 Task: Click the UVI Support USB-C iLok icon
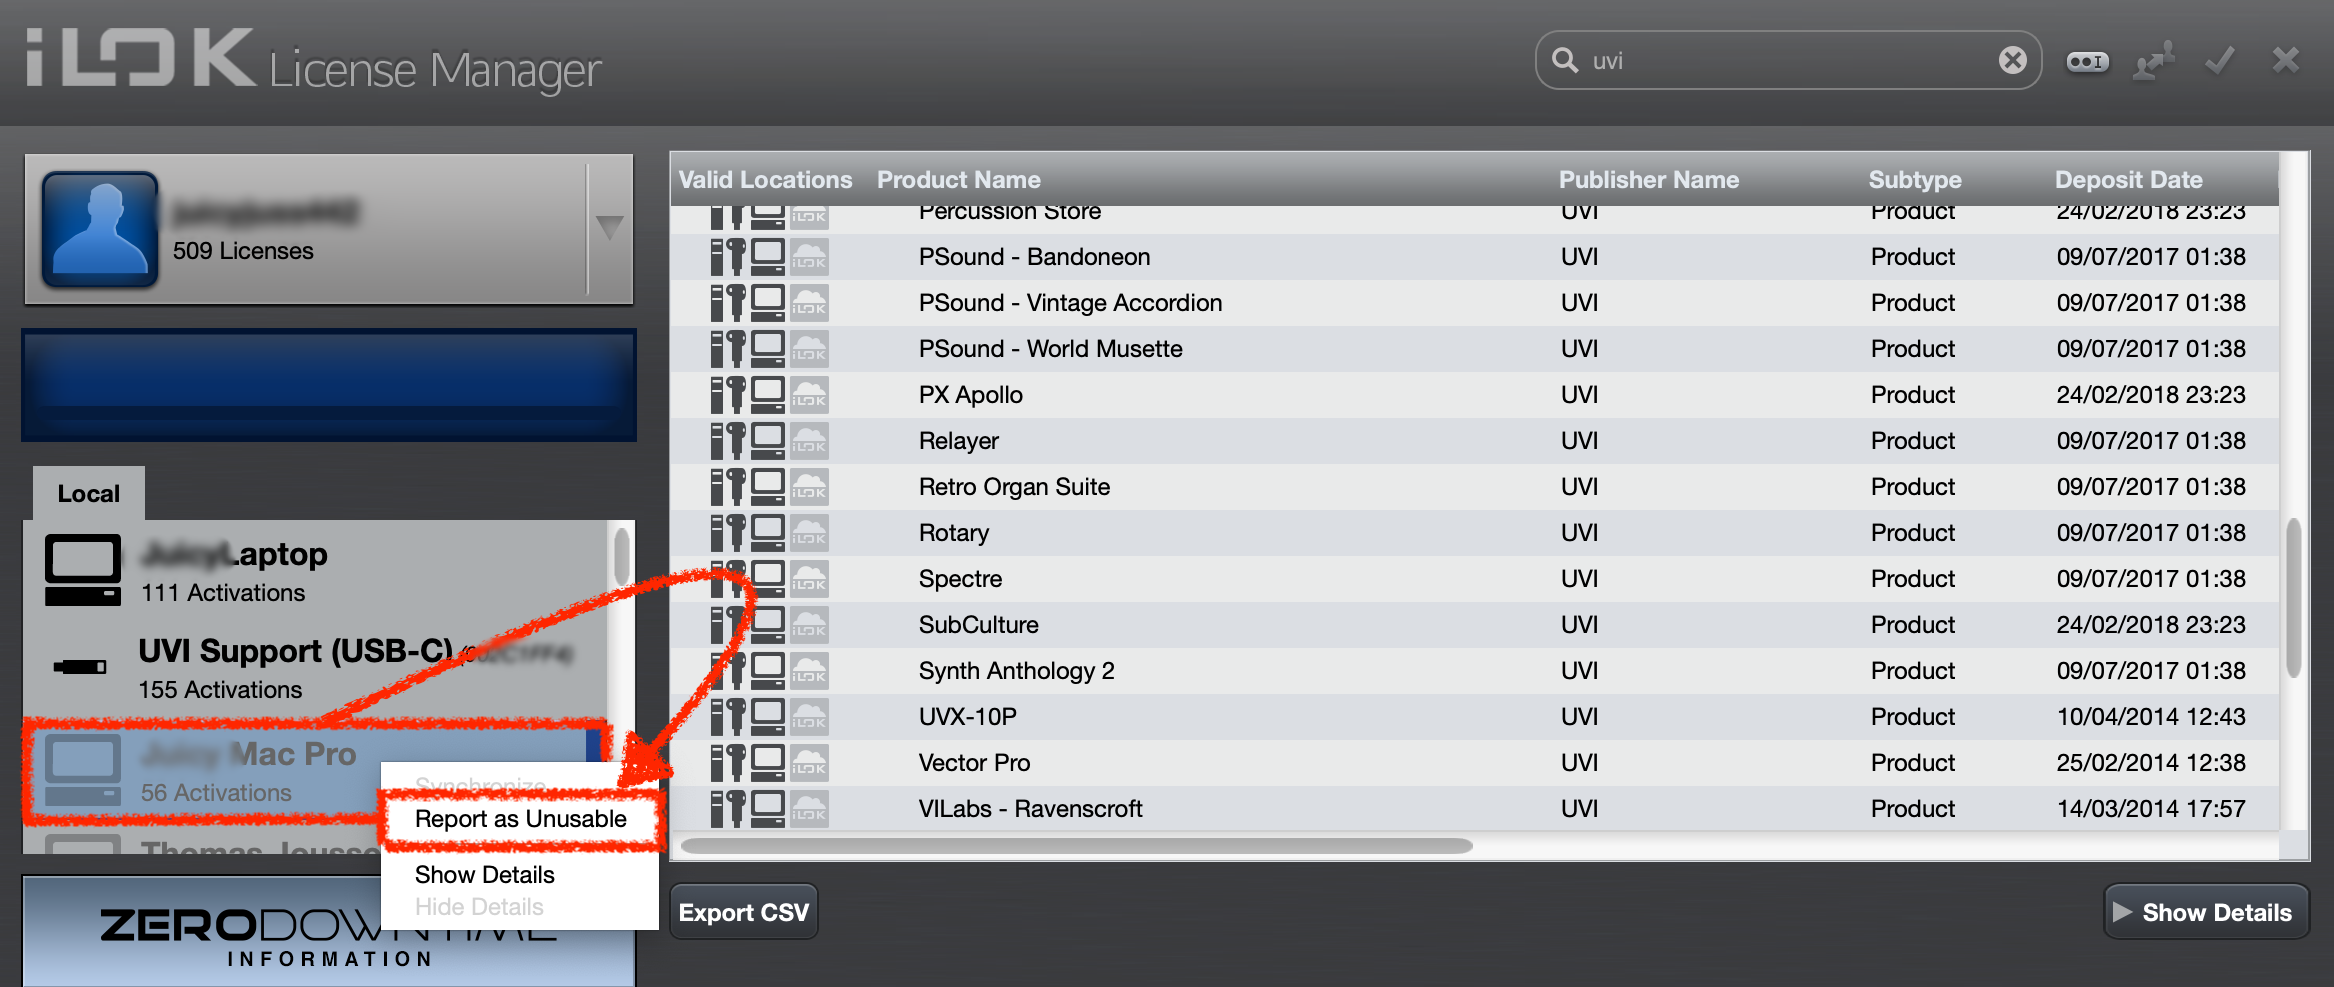point(81,666)
